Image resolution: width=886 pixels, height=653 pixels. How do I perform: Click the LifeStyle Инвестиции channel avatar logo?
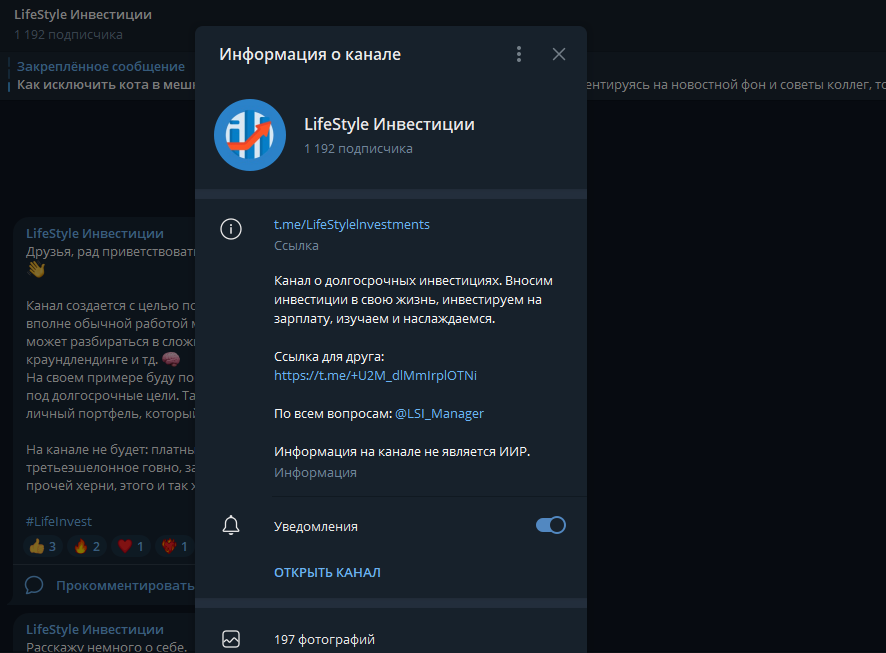[x=249, y=134]
